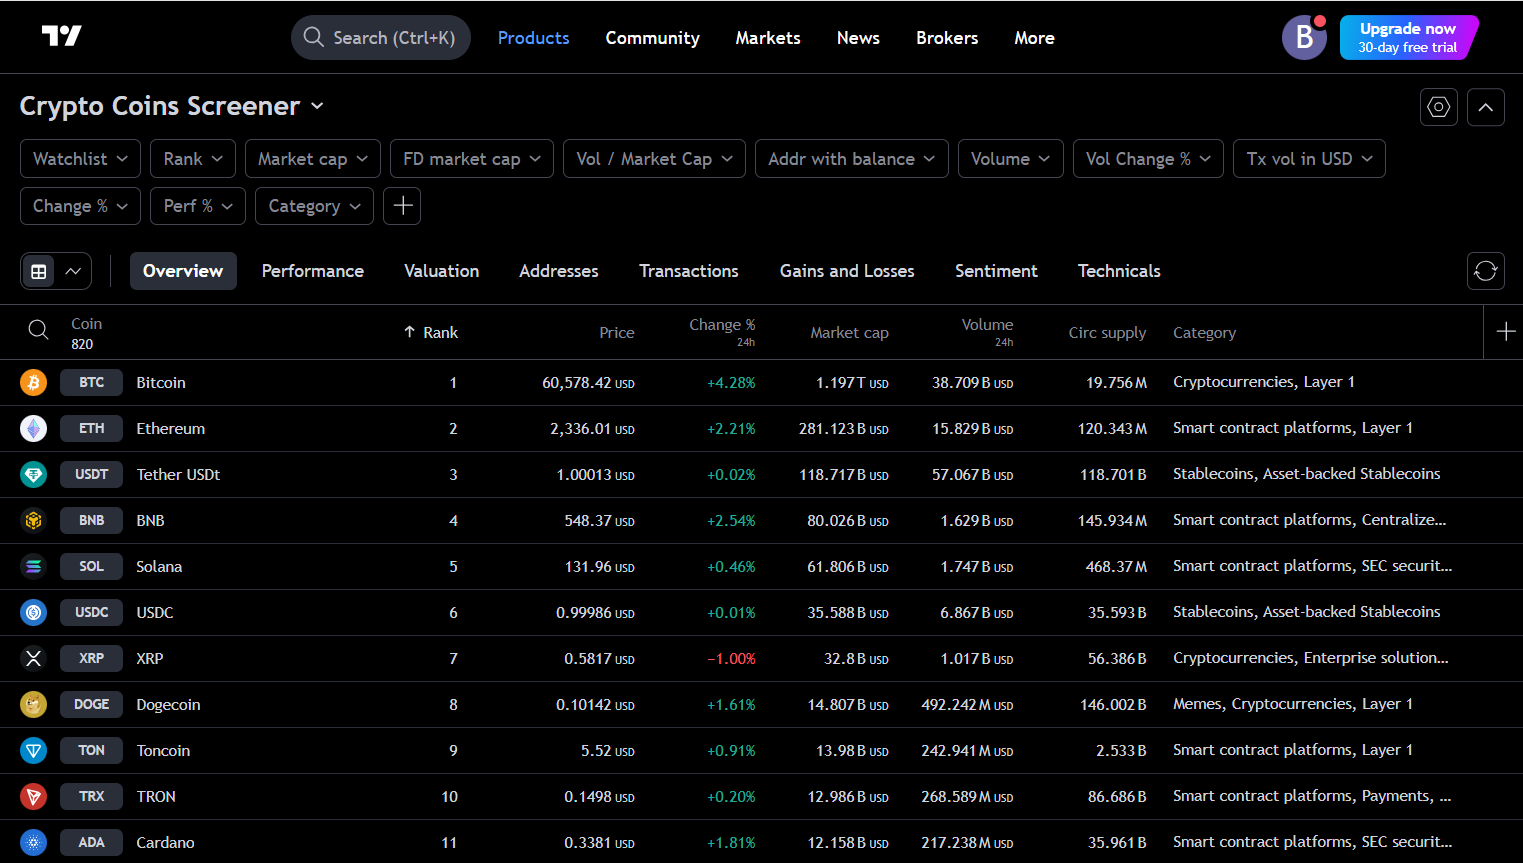Open Vol Change % filter
1523x863 pixels.
(1148, 159)
